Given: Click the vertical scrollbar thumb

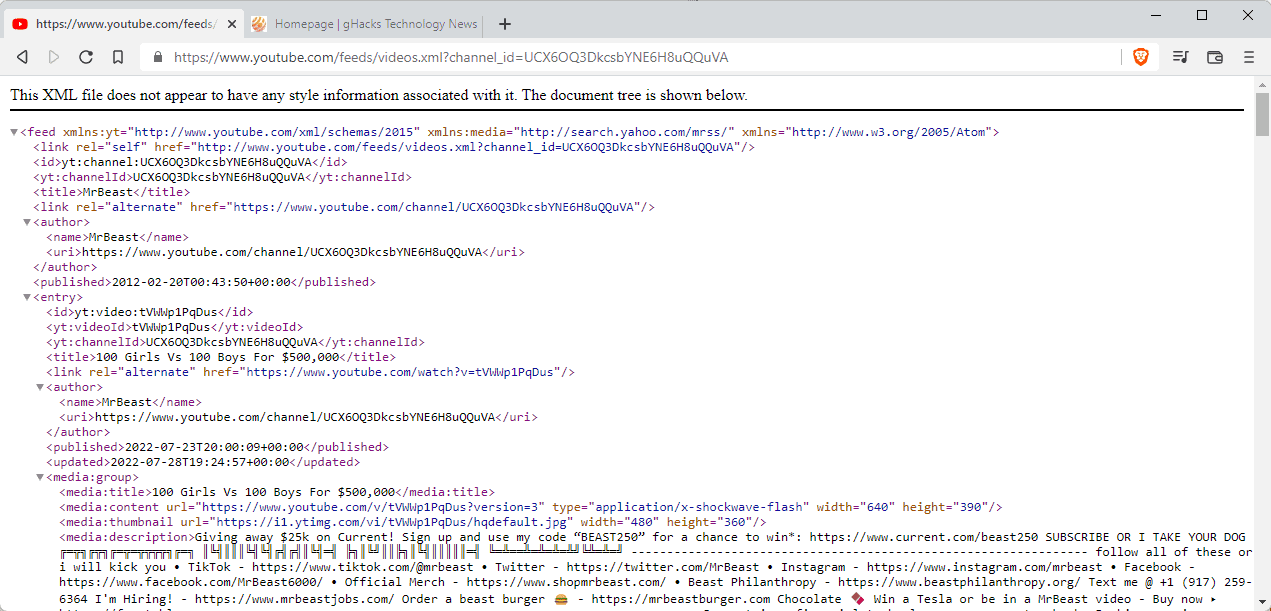Looking at the screenshot, I should point(1262,115).
